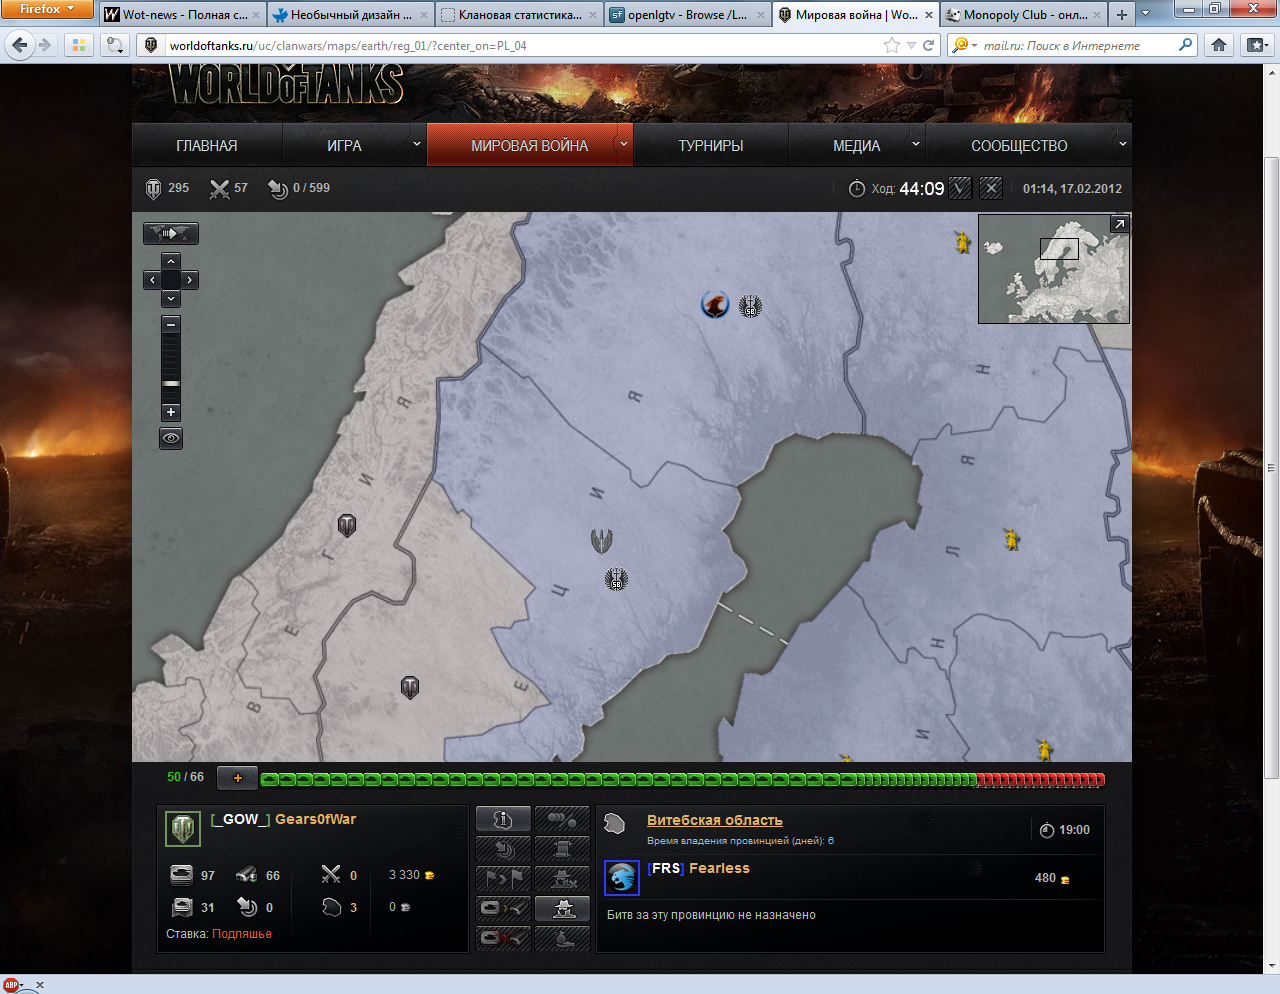Open the bookmarks menu button
This screenshot has height=994, width=1280.
click(x=1256, y=45)
